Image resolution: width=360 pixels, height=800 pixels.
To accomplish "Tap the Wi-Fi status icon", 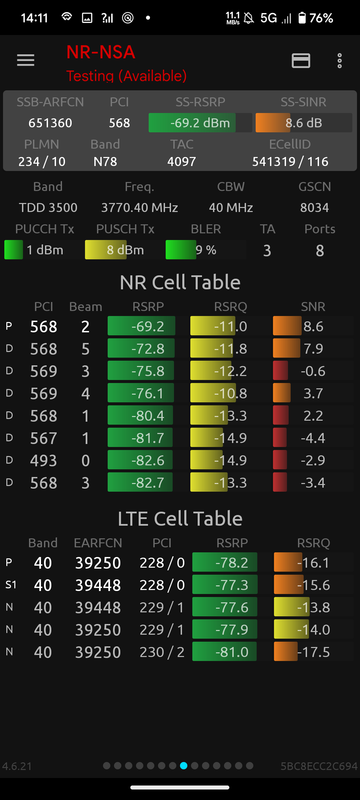I will 66,18.
